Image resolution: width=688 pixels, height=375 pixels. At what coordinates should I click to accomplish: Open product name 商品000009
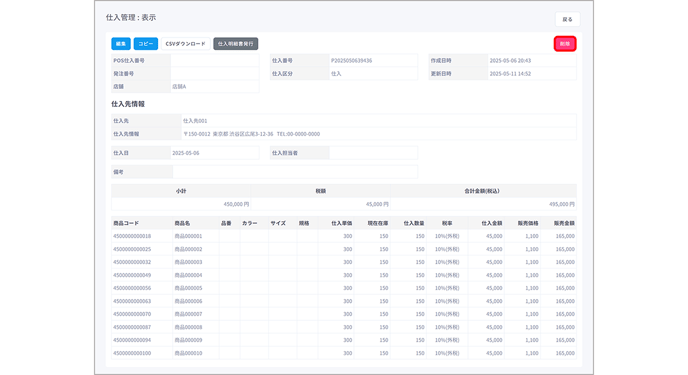click(188, 340)
